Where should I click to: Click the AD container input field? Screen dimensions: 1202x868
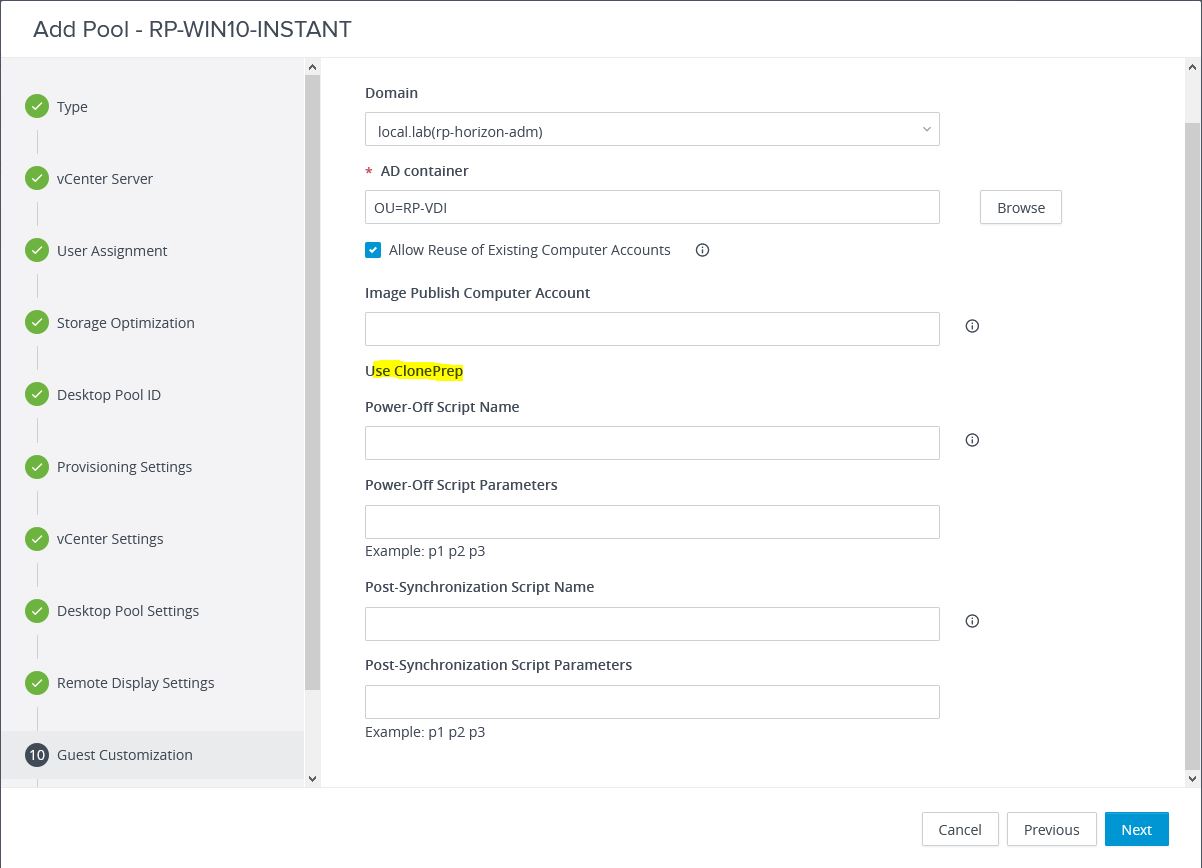tap(652, 207)
